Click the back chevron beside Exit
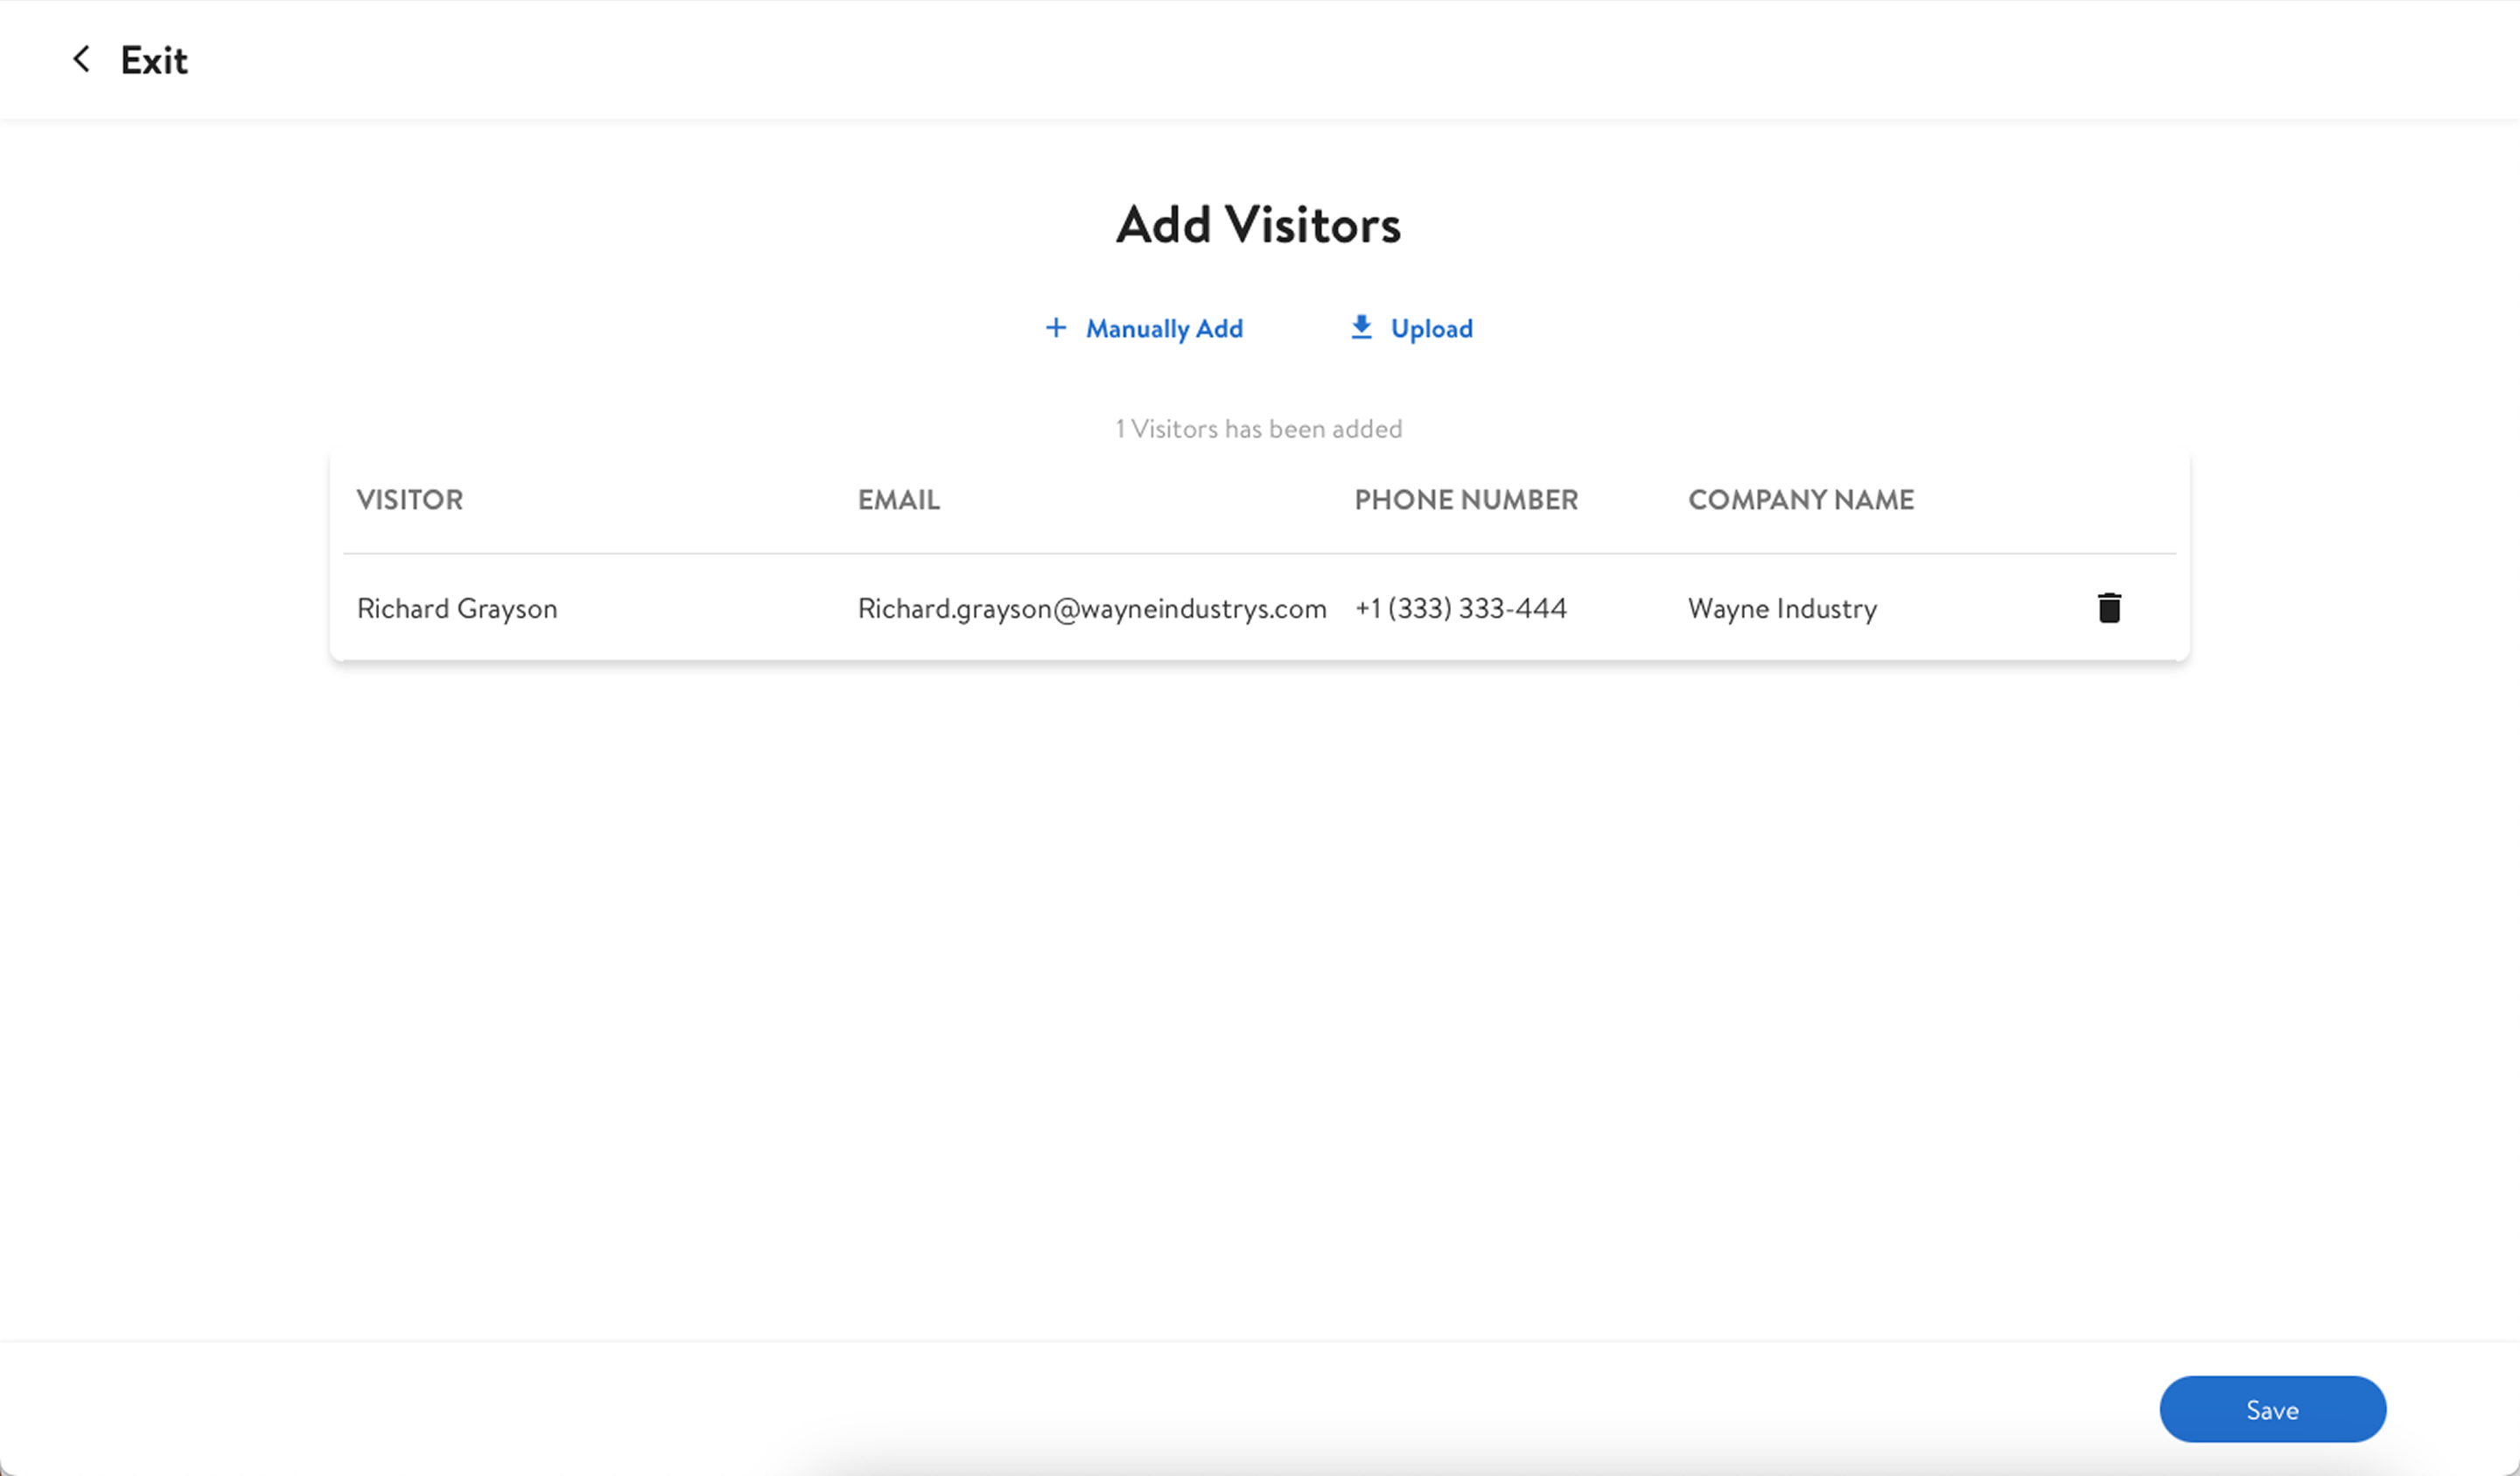The height and width of the screenshot is (1476, 2520). (x=82, y=59)
